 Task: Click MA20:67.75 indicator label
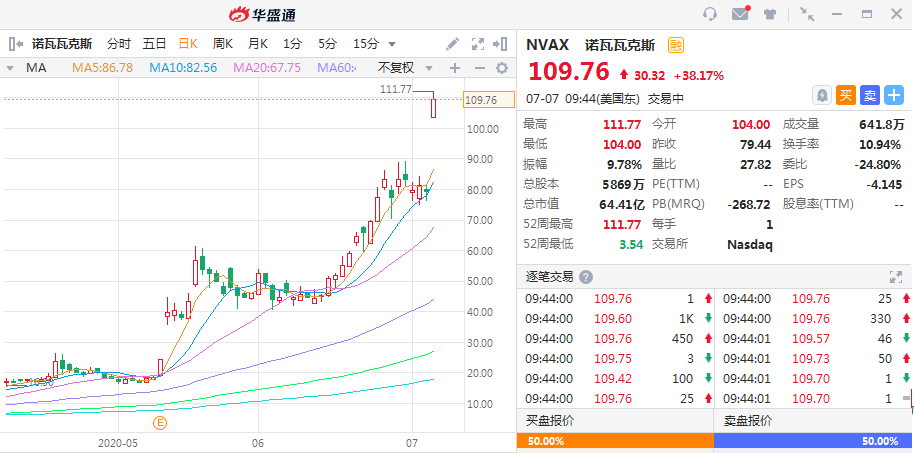(x=267, y=68)
